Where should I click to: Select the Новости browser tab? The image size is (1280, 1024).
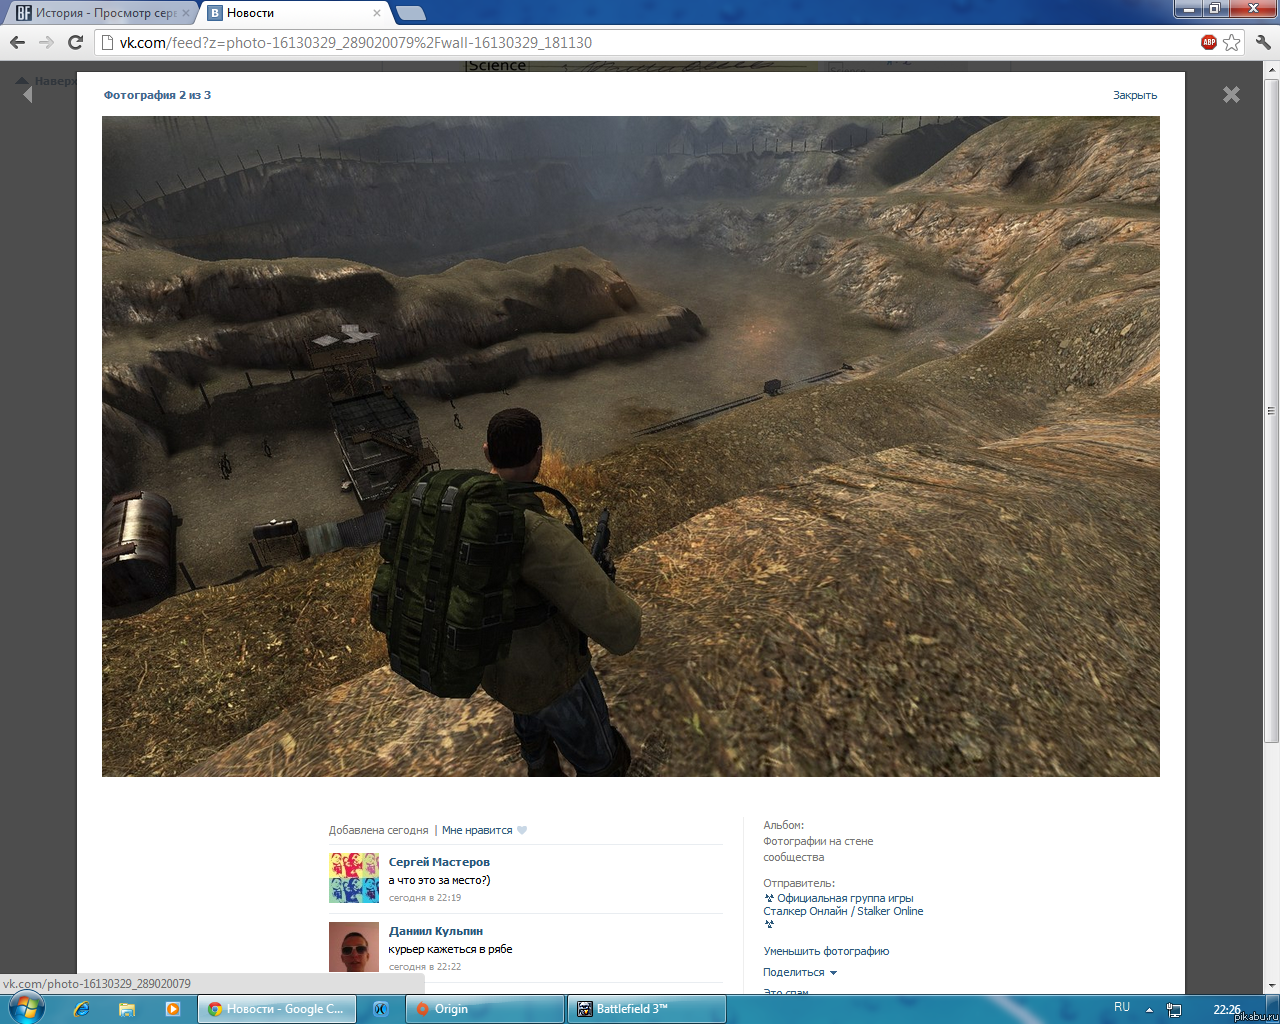(x=290, y=13)
